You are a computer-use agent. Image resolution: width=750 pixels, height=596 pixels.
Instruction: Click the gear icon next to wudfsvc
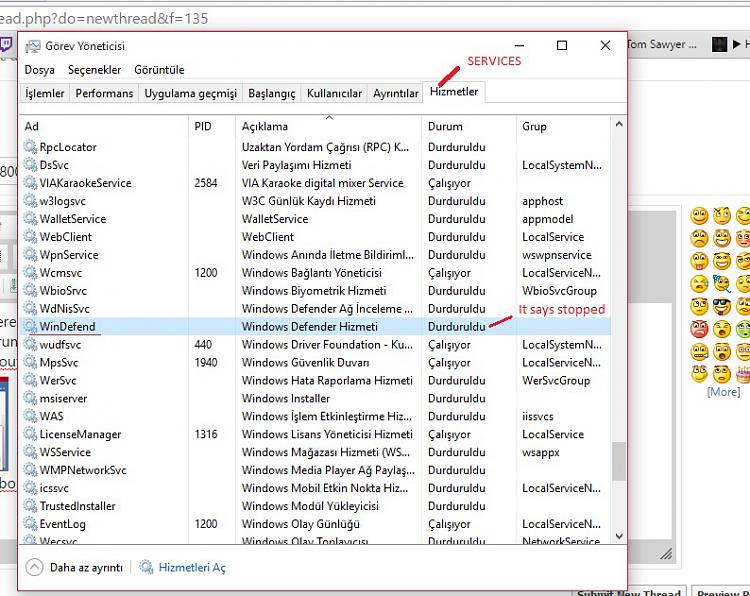(30, 344)
